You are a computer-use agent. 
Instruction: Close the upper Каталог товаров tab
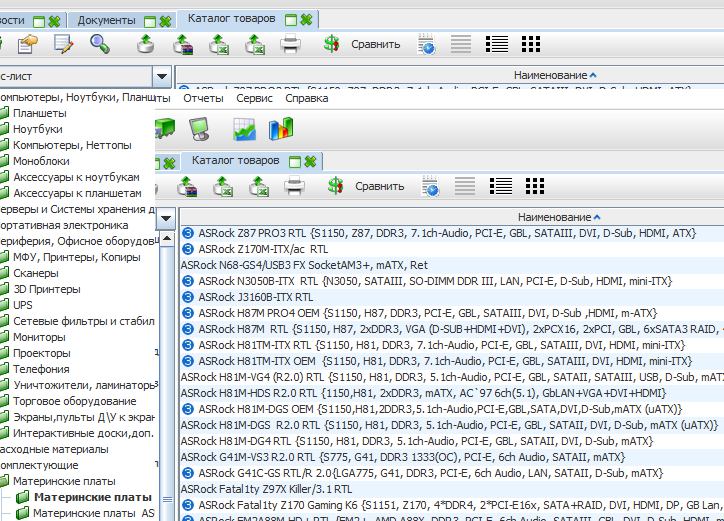(306, 19)
